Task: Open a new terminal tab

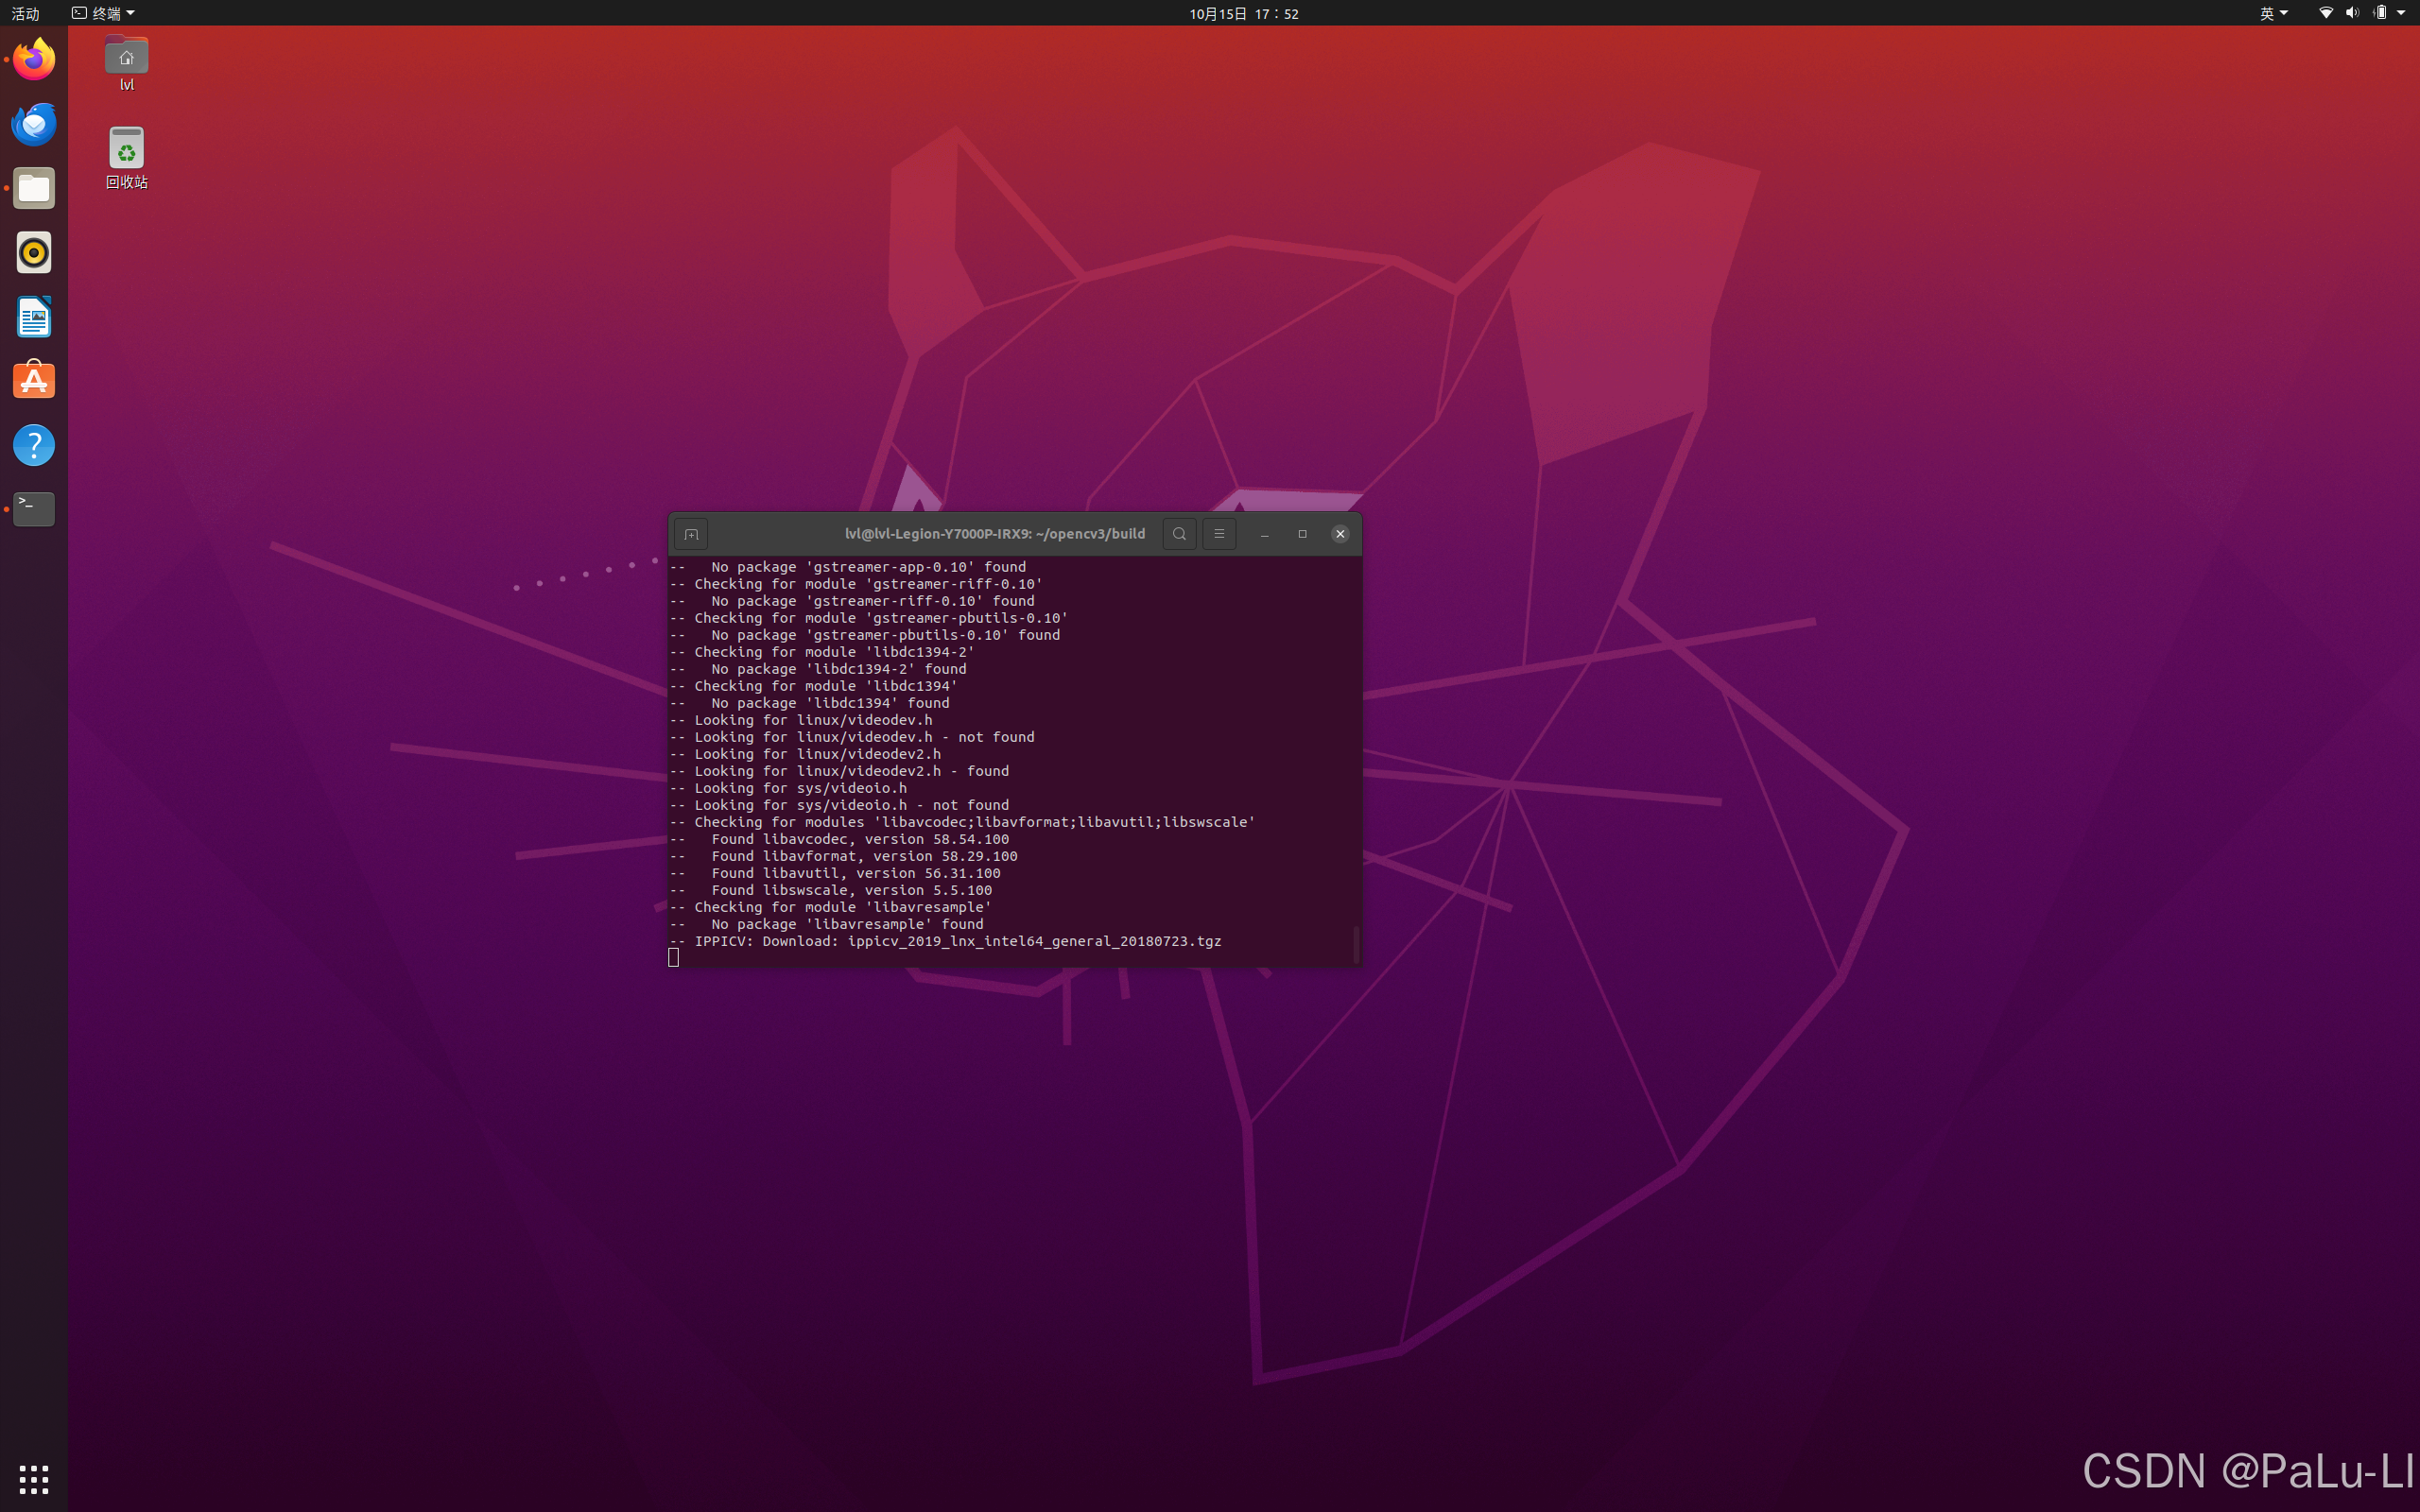Action: pos(691,534)
